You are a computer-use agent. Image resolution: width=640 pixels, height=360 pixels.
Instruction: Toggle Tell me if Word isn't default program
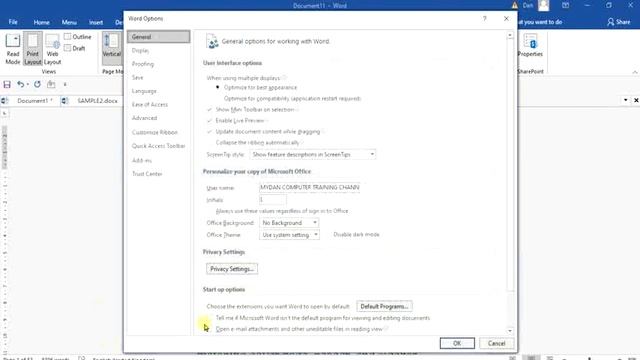point(209,318)
